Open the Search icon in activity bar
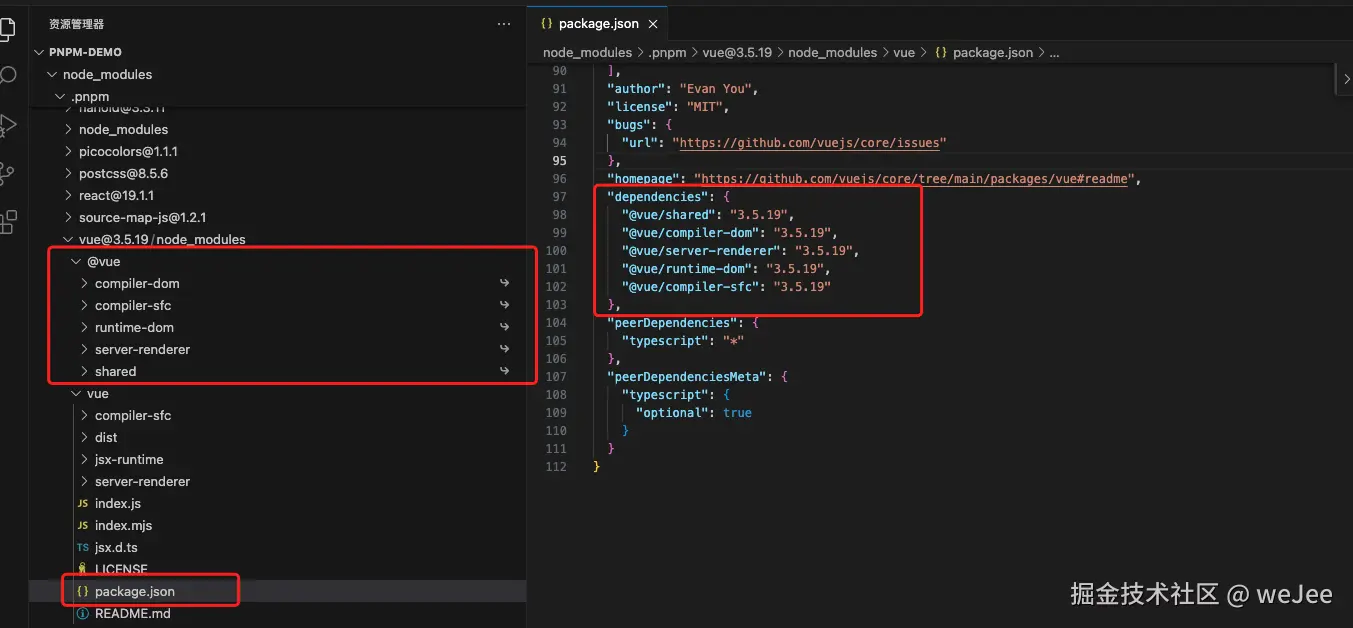Image resolution: width=1353 pixels, height=628 pixels. pyautogui.click(x=7, y=76)
